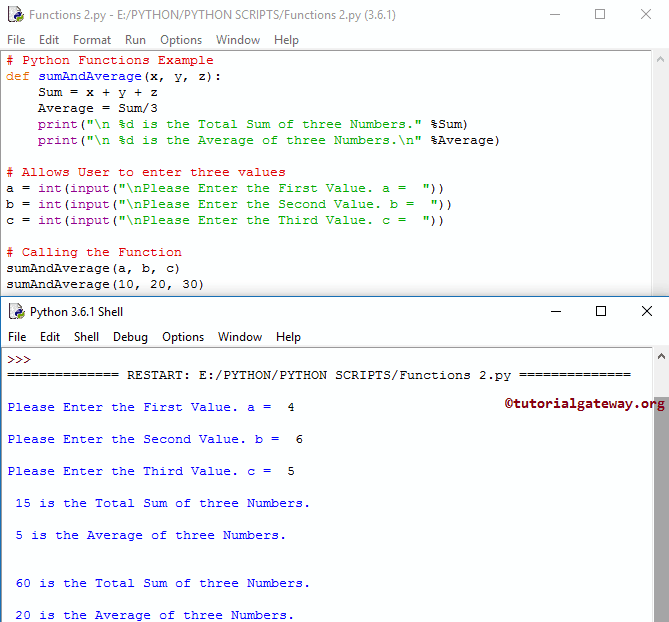
Task: Click the '# Calling the Function' comment
Action: pyautogui.click(x=94, y=252)
